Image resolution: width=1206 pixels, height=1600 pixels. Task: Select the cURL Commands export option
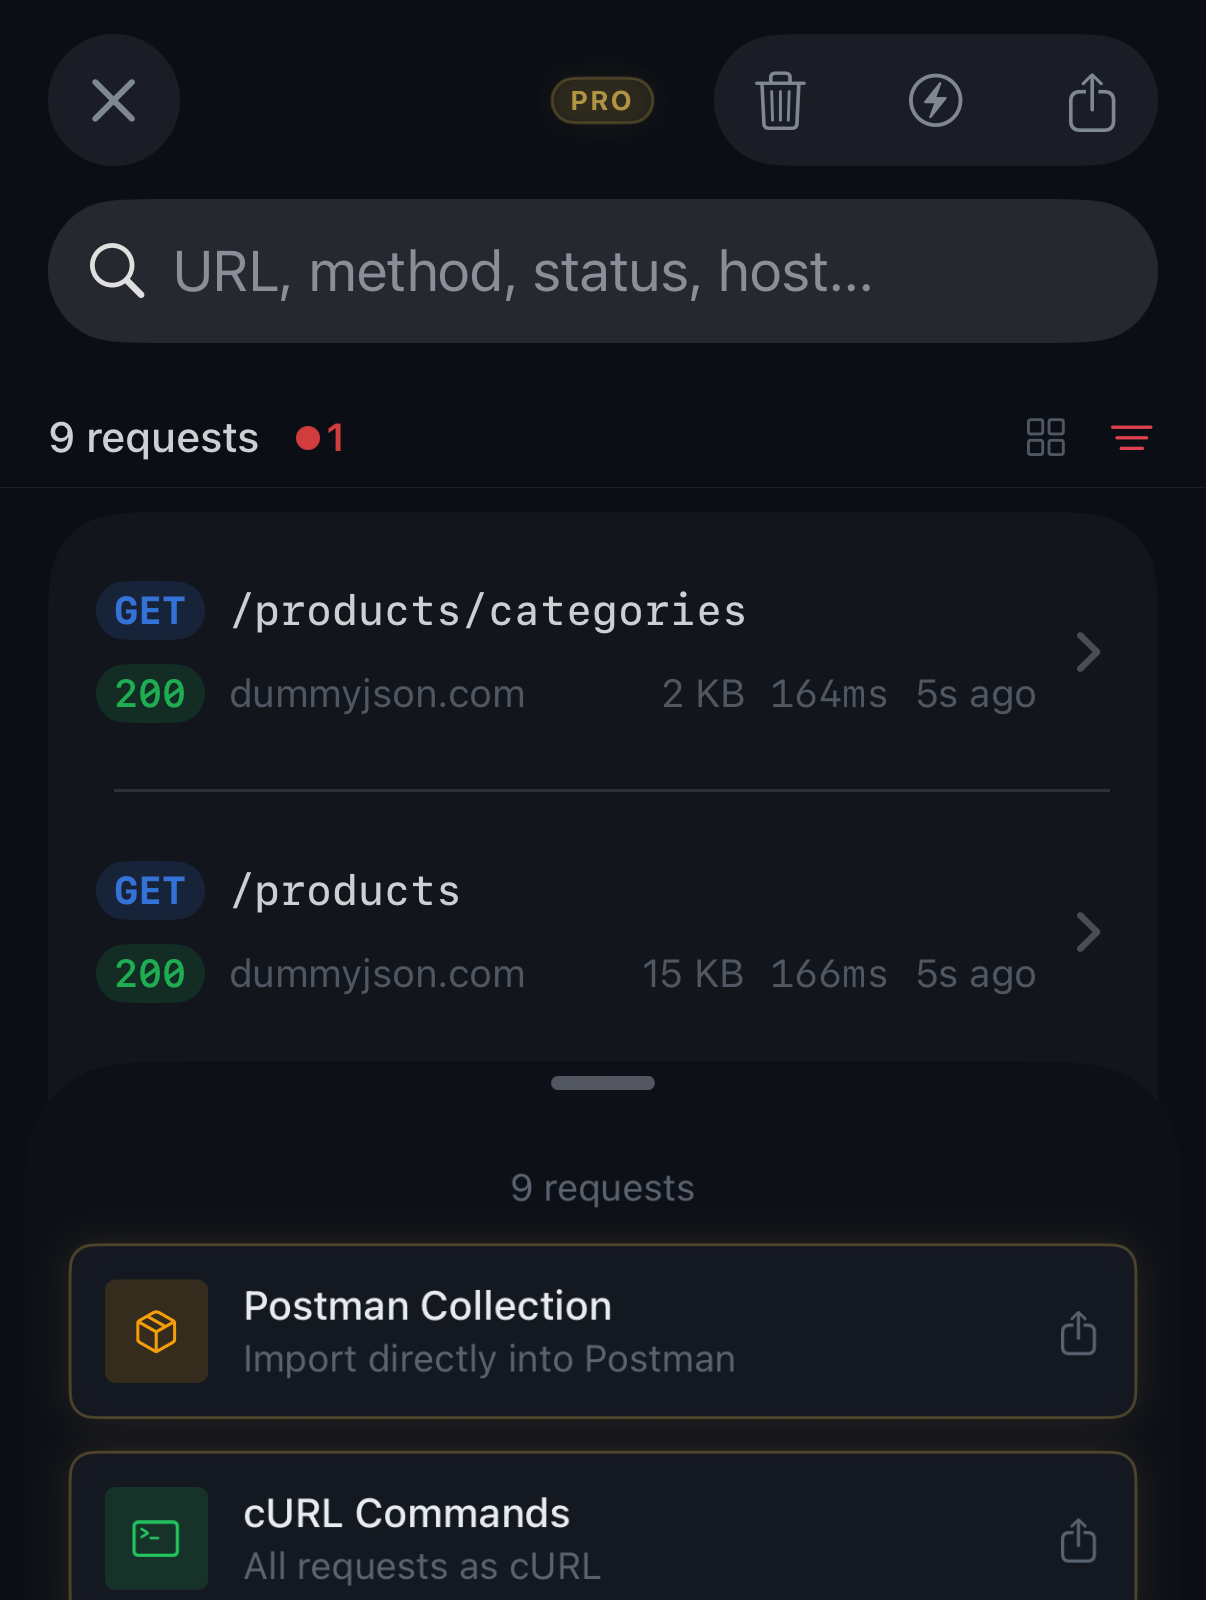[602, 1538]
